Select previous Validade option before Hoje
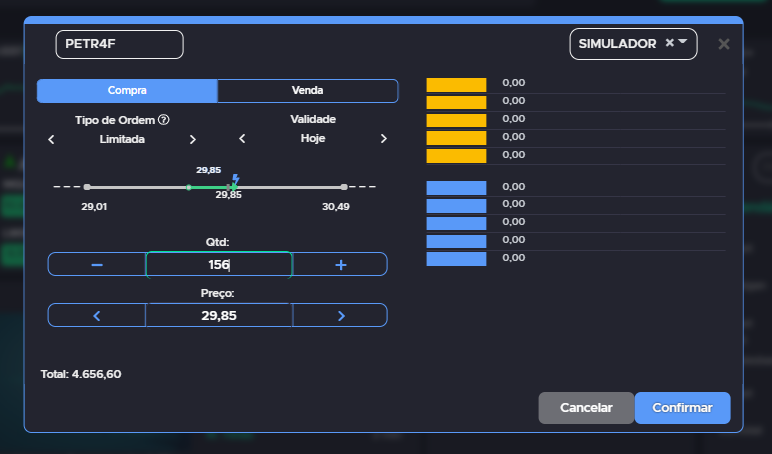 [x=242, y=138]
